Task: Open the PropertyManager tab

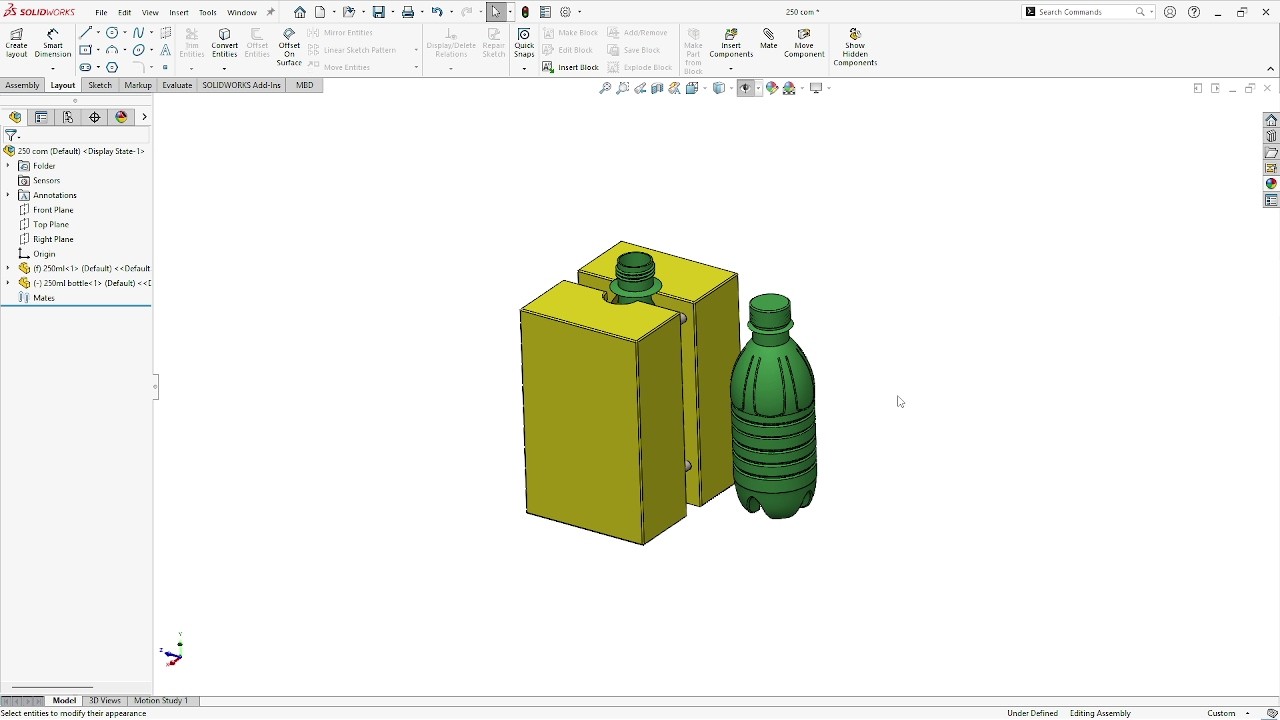Action: [x=41, y=117]
